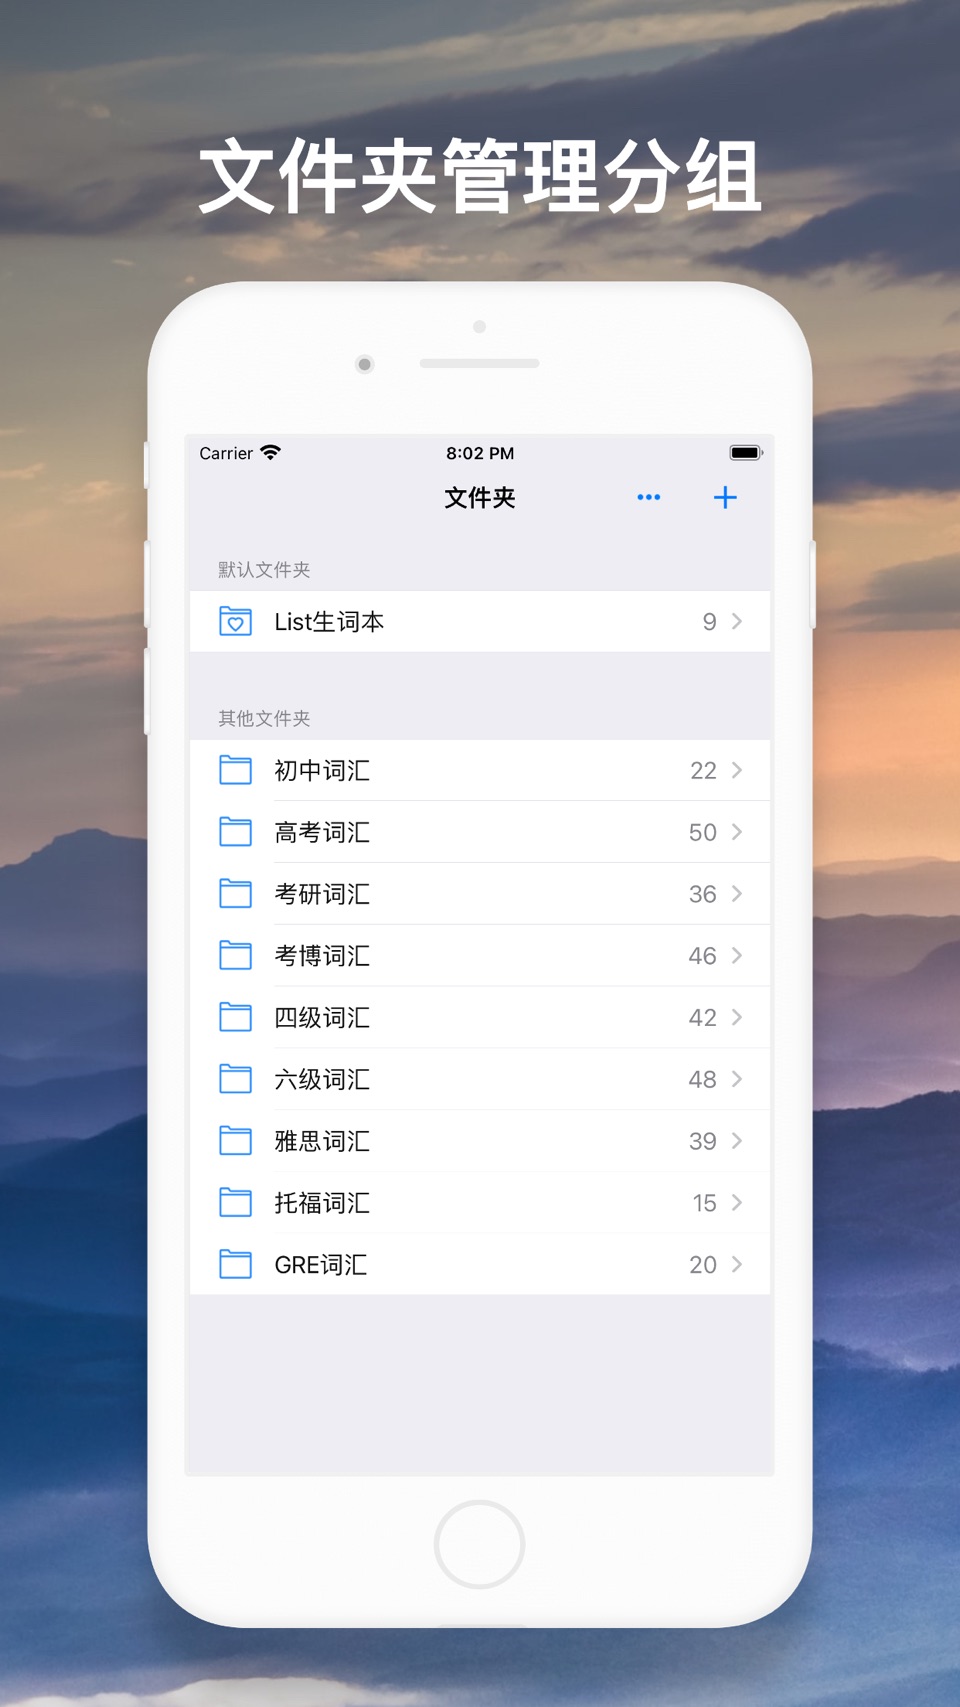Click the 默认文件夹 section header
The height and width of the screenshot is (1707, 960).
click(x=264, y=570)
